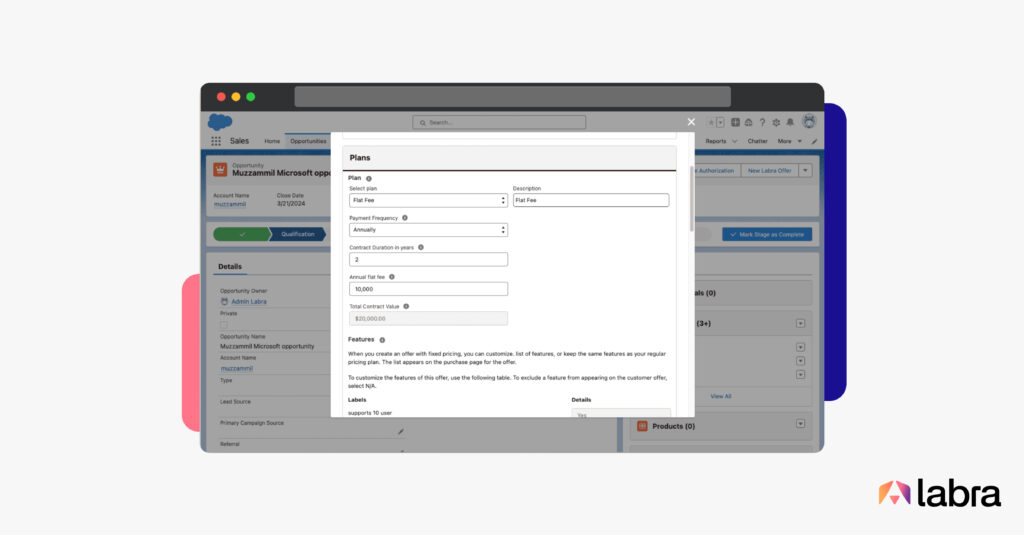Image resolution: width=1024 pixels, height=535 pixels.
Task: Click the Description field with Flat Fee
Action: pos(591,201)
